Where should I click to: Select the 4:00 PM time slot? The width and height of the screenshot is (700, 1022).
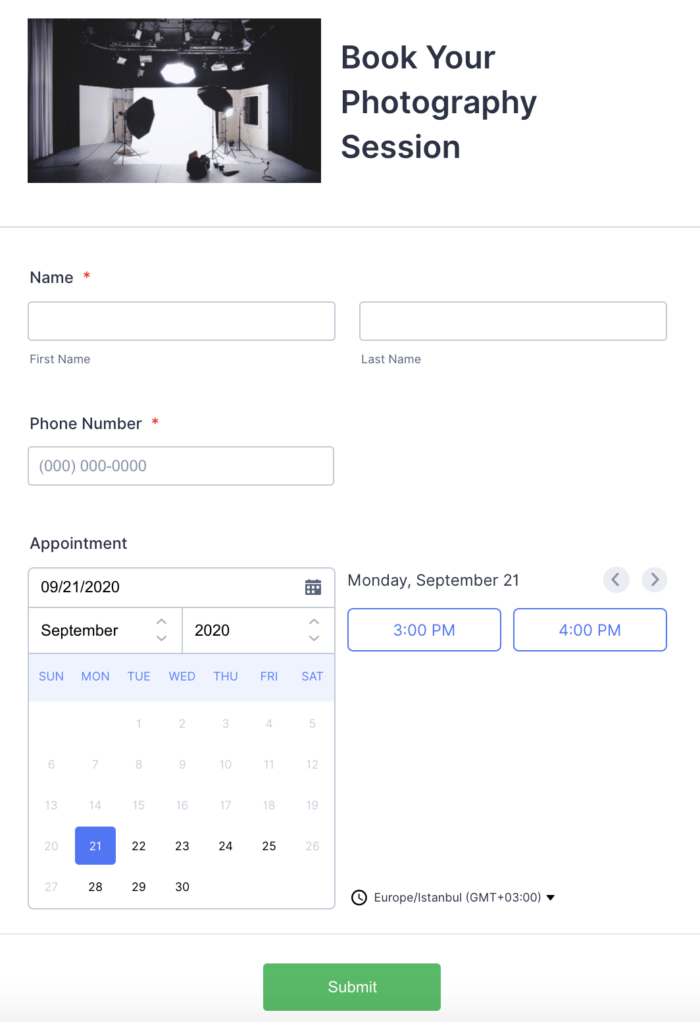tap(589, 630)
